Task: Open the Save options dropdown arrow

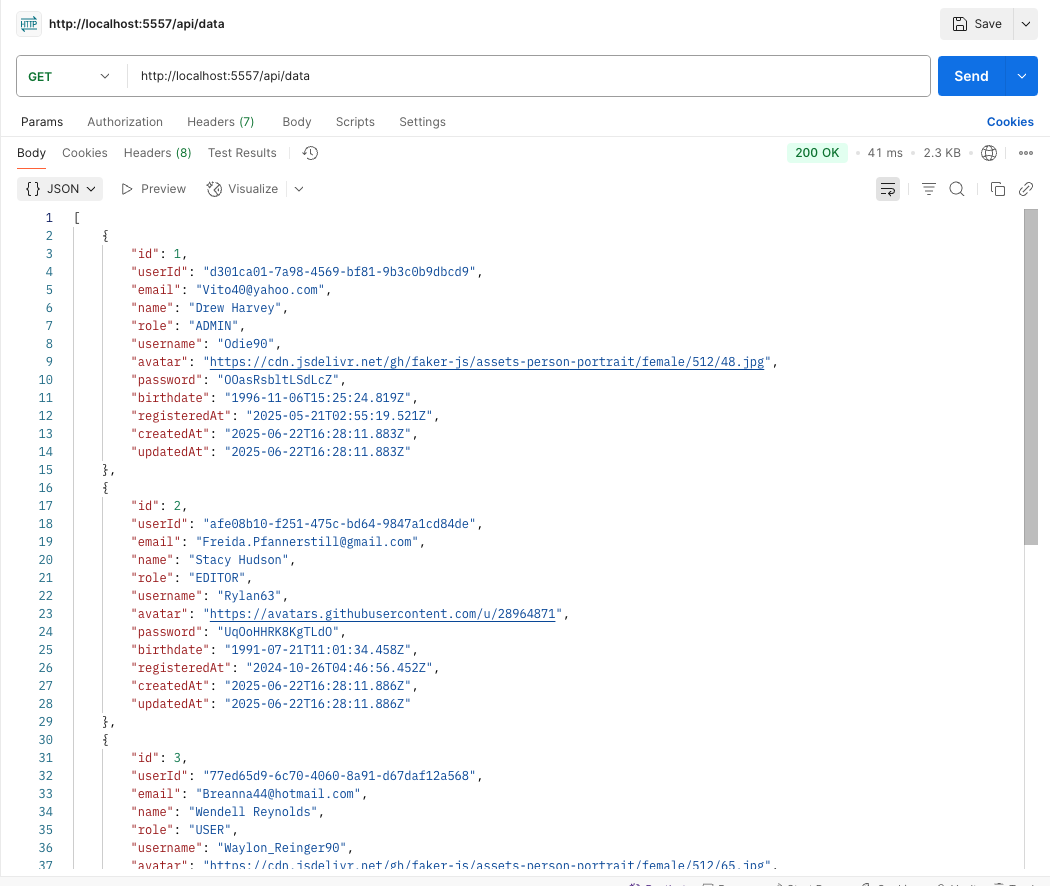Action: click(x=1025, y=24)
